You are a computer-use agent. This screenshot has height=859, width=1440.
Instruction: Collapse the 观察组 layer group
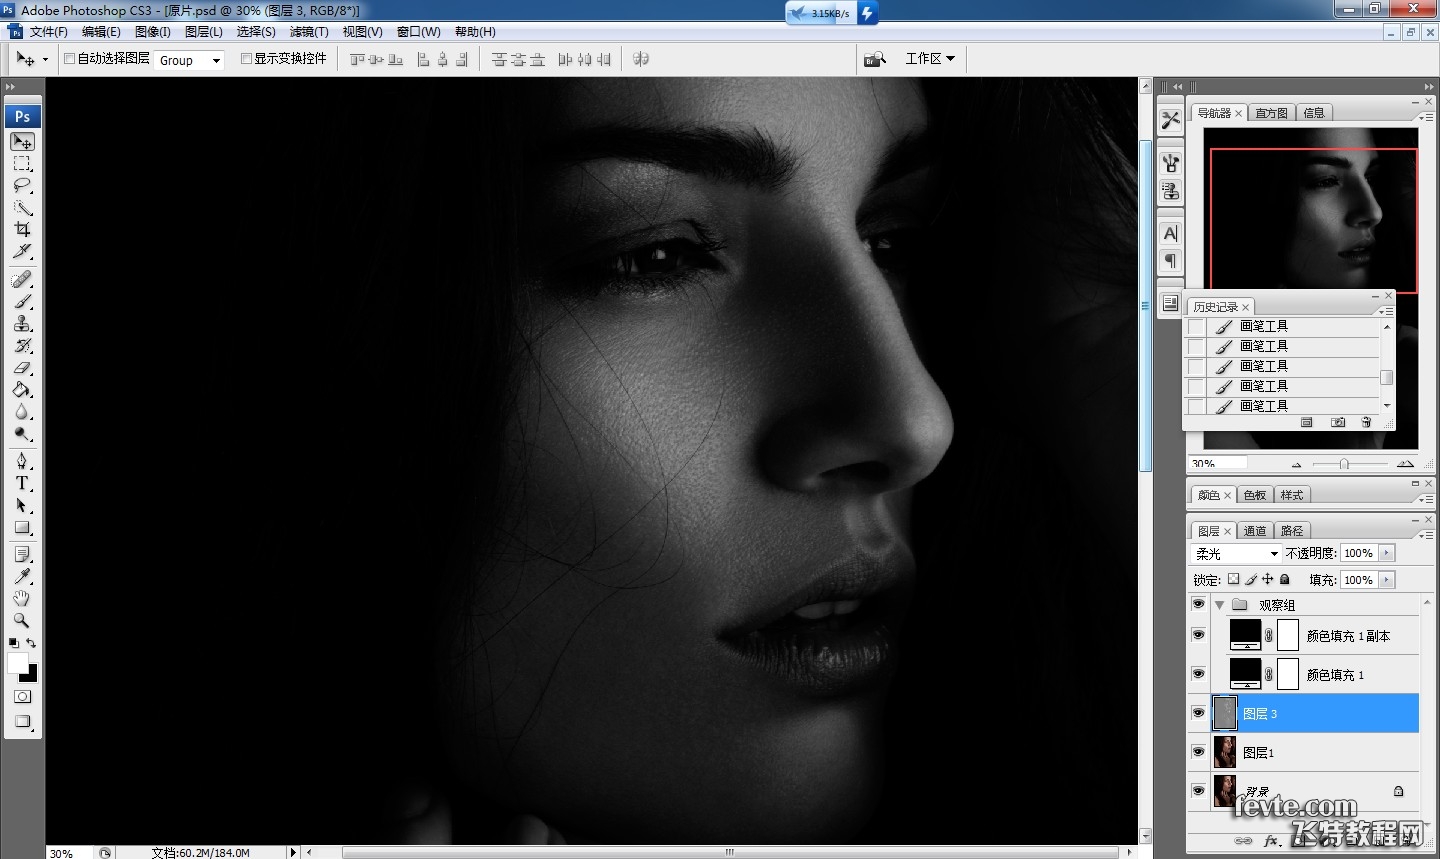(x=1220, y=605)
